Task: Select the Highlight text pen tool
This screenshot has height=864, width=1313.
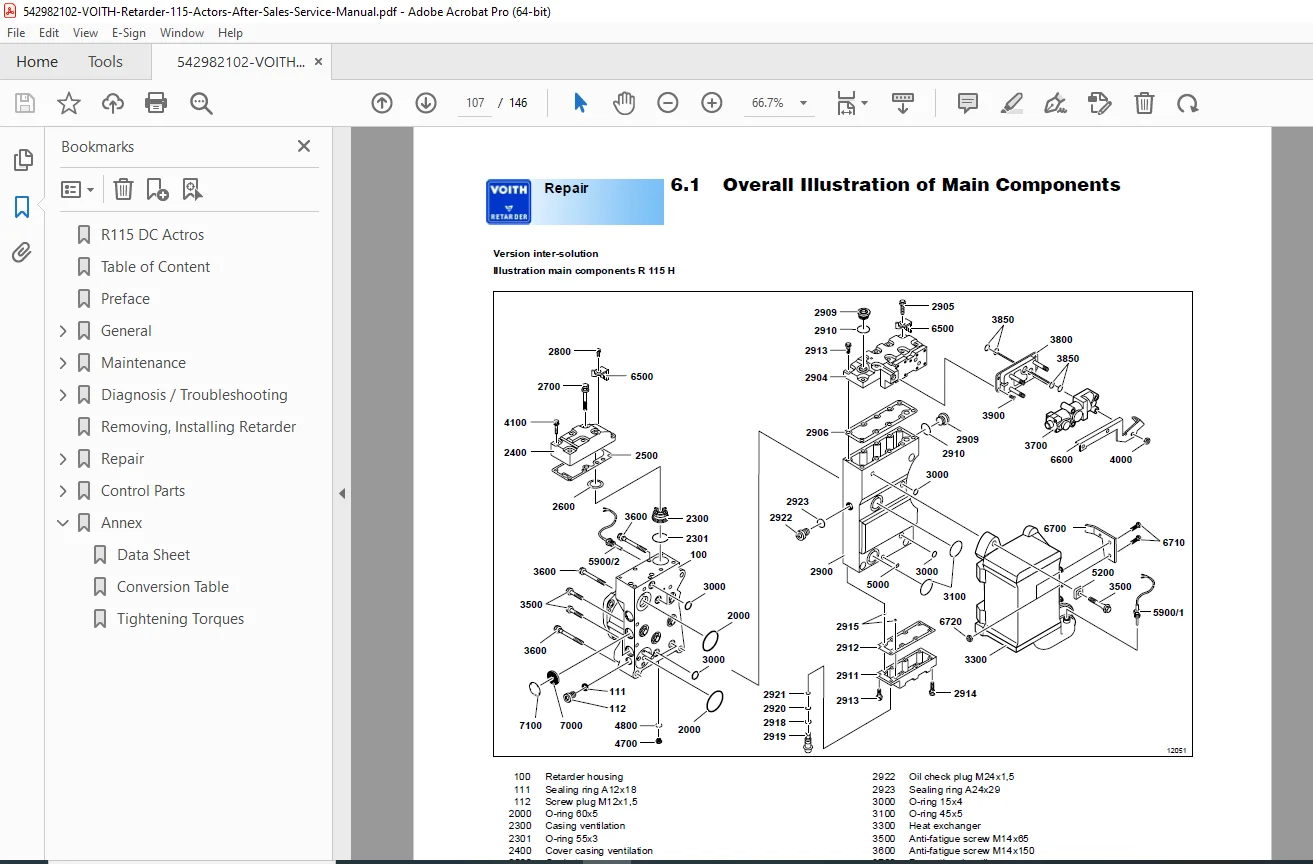Action: (1012, 103)
